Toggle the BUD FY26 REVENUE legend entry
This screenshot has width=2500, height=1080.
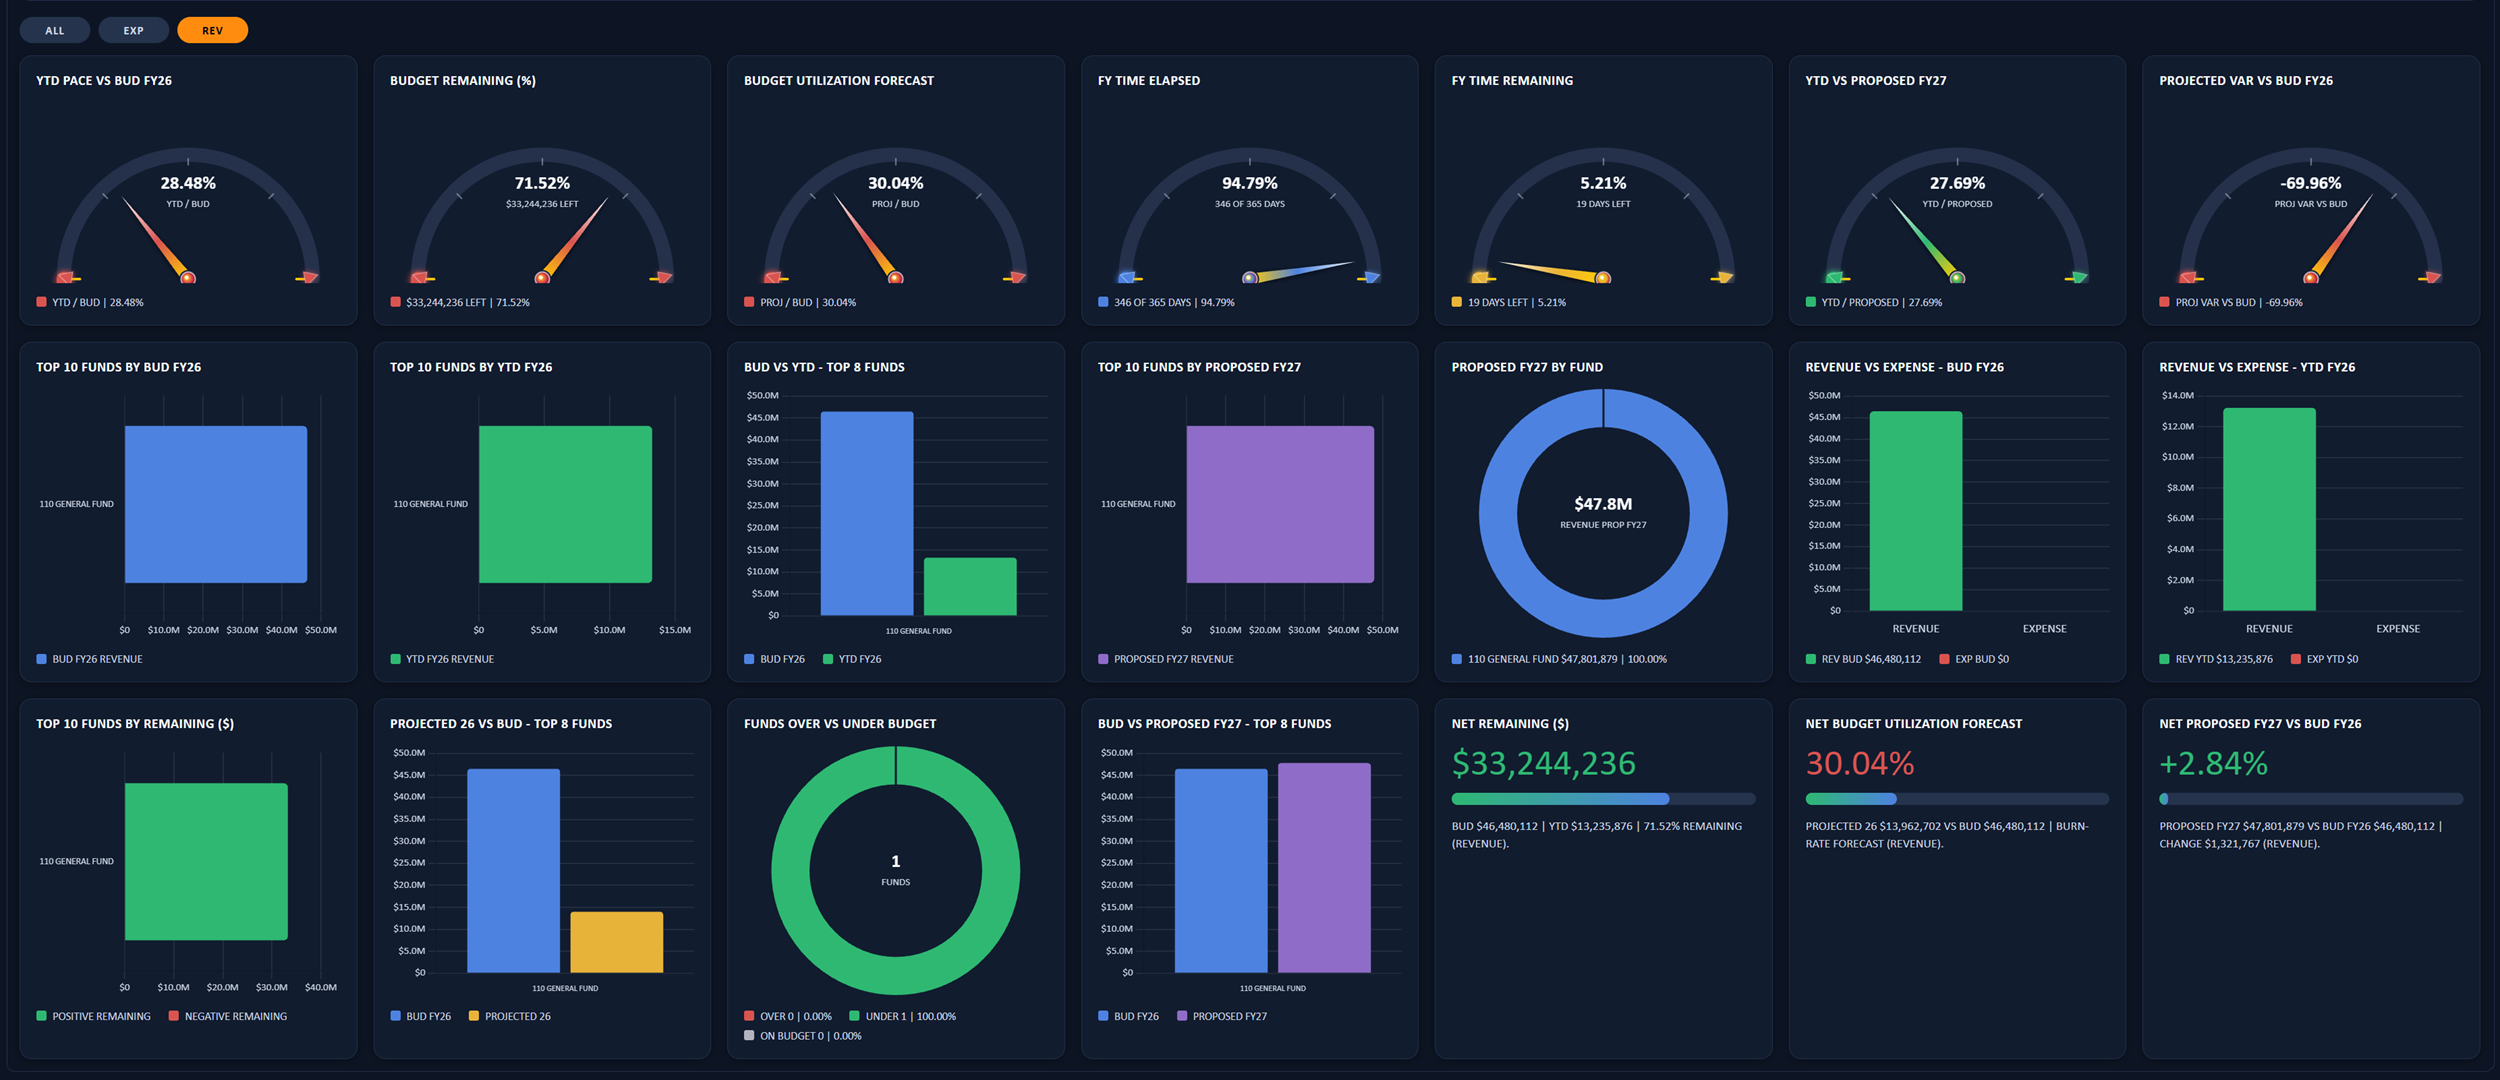(x=90, y=659)
